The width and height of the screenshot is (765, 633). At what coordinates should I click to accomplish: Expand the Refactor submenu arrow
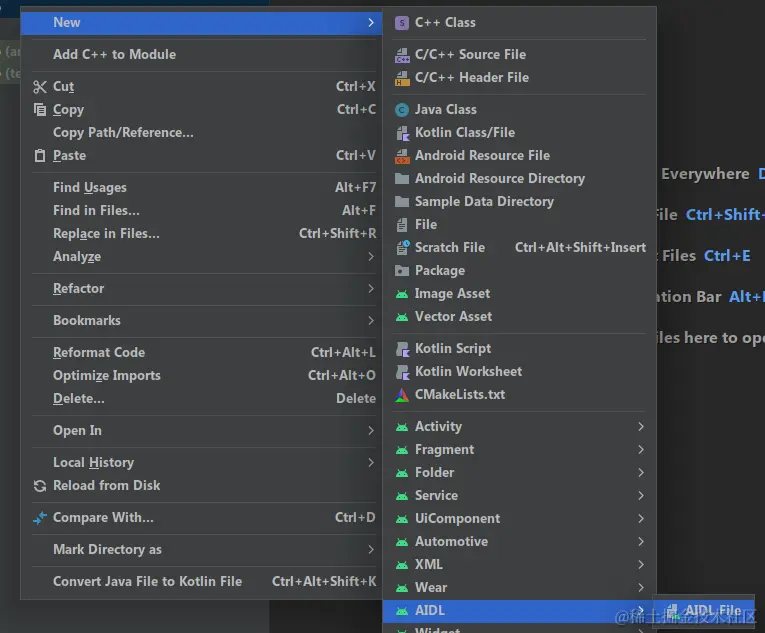click(371, 289)
